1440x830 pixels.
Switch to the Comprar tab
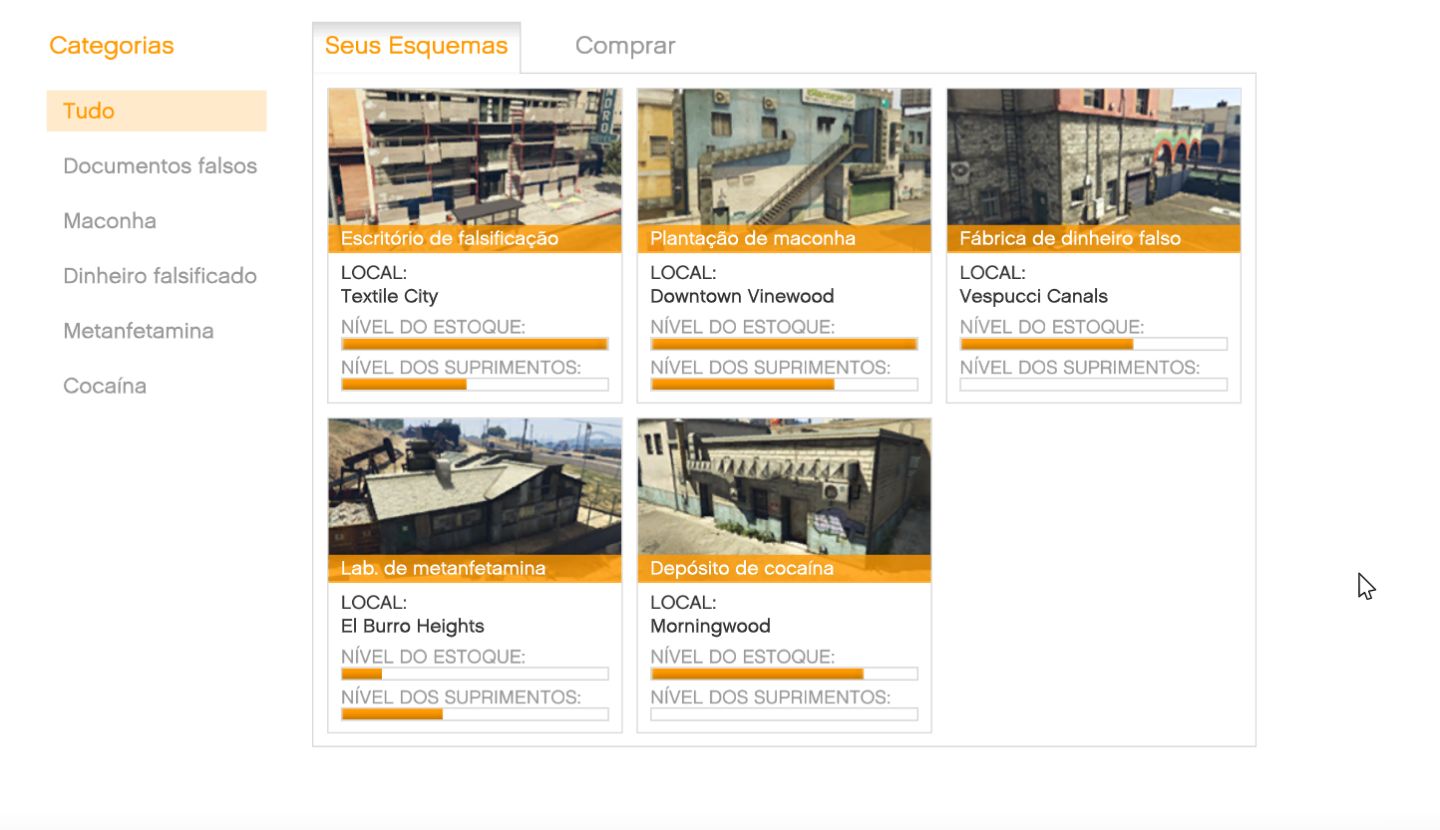(x=625, y=46)
